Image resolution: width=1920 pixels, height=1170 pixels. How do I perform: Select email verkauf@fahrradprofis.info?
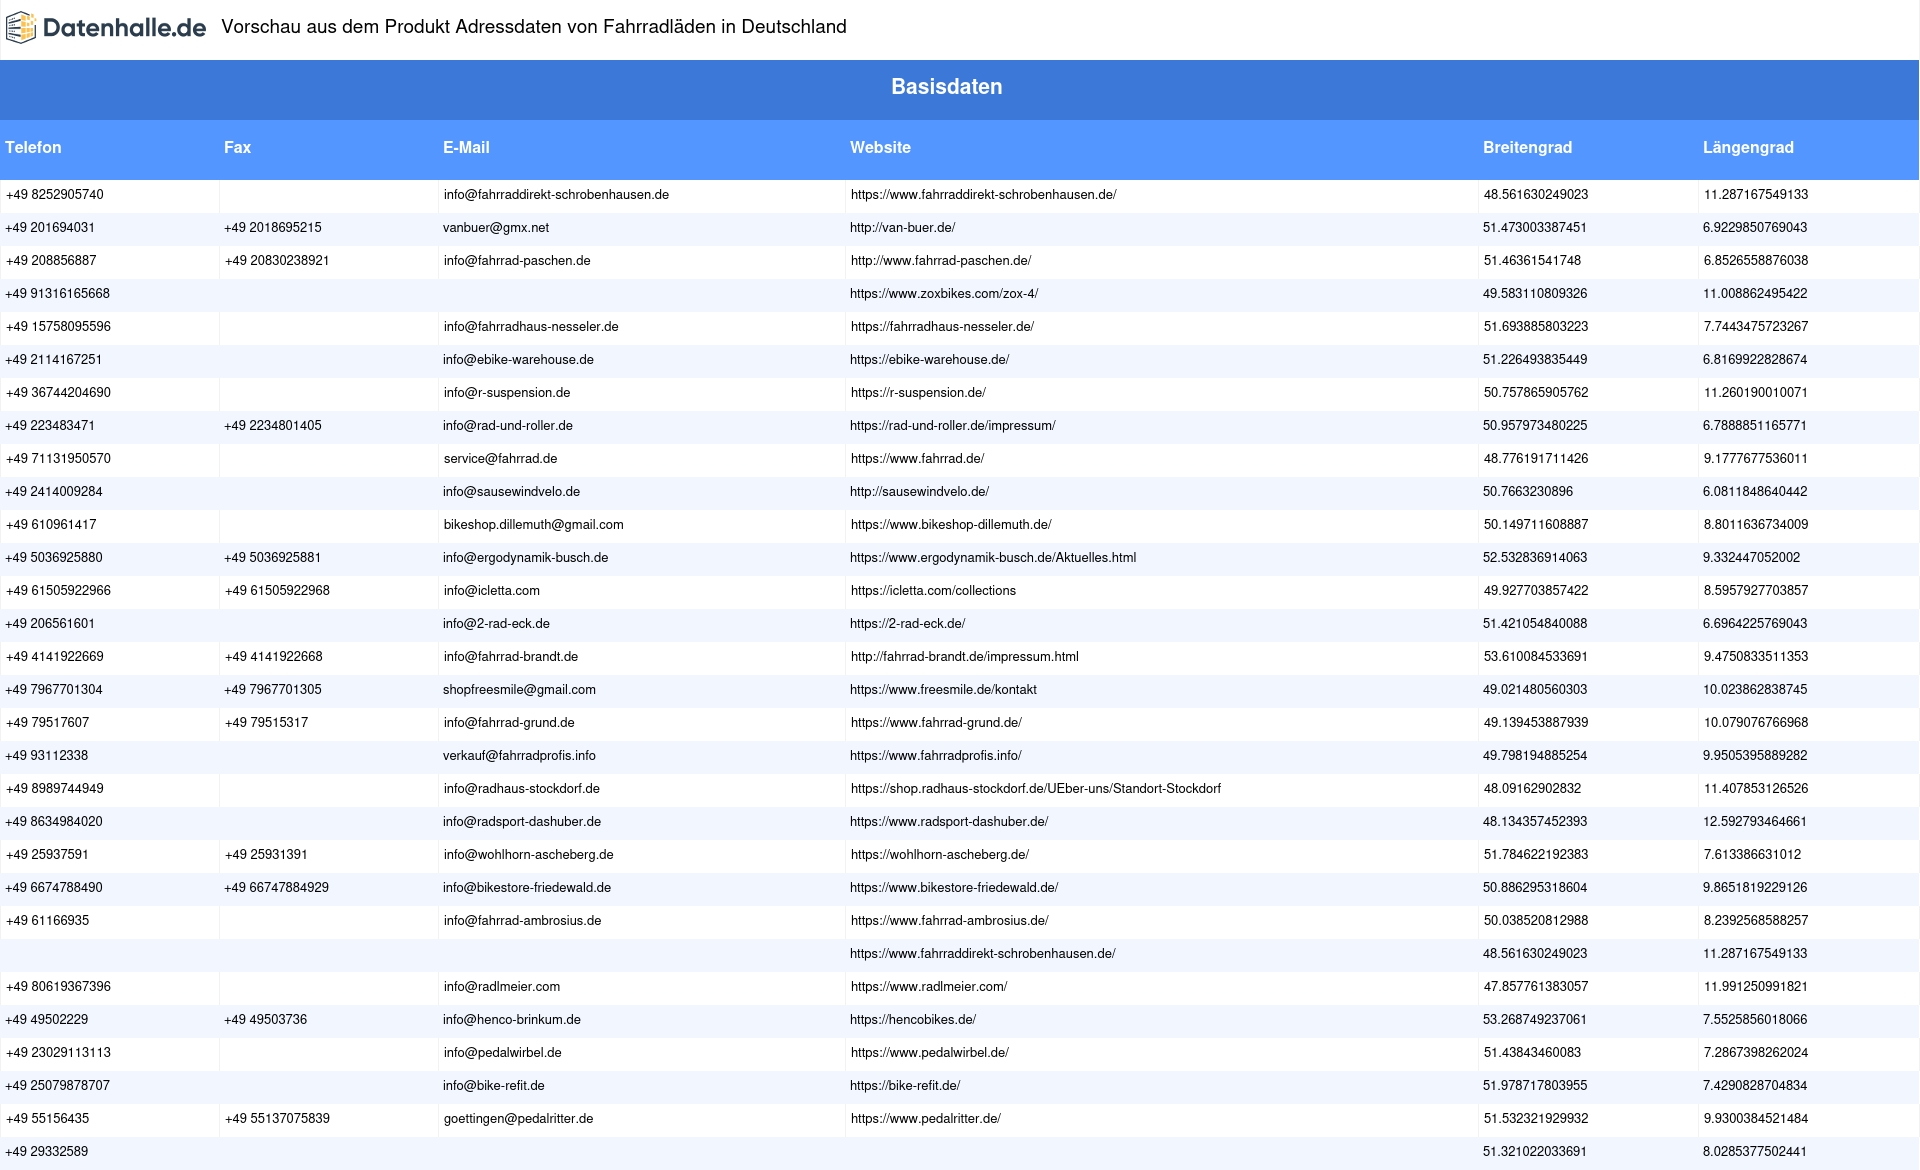tap(519, 756)
